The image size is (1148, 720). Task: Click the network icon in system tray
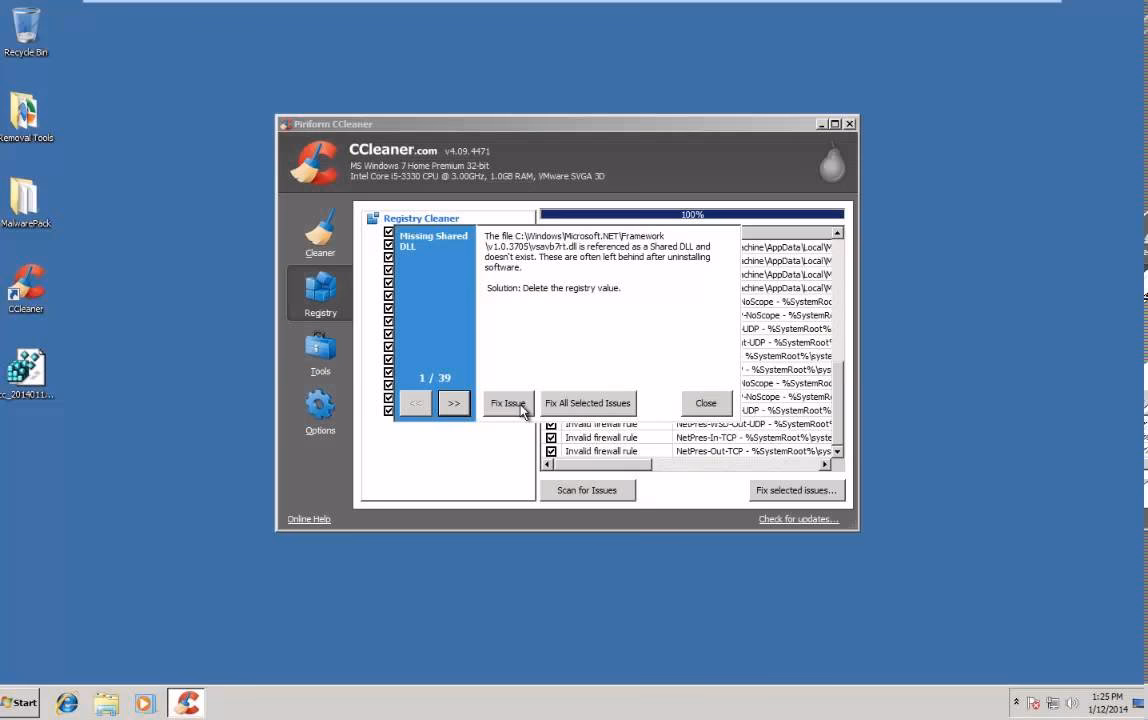click(x=1053, y=703)
